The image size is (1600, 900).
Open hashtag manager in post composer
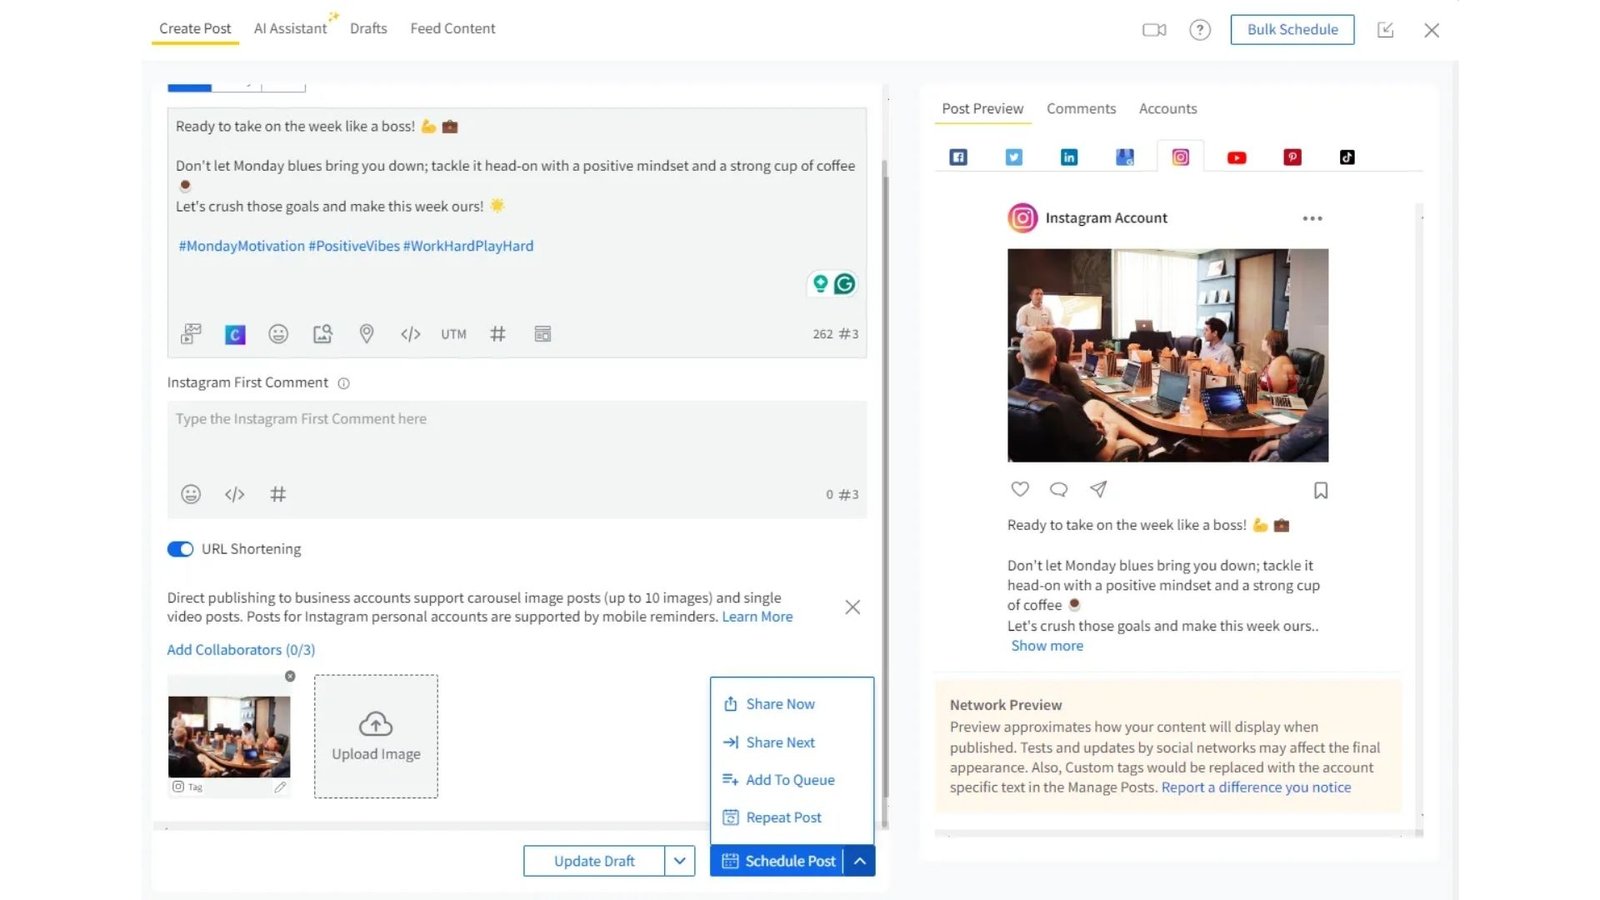[x=498, y=334]
